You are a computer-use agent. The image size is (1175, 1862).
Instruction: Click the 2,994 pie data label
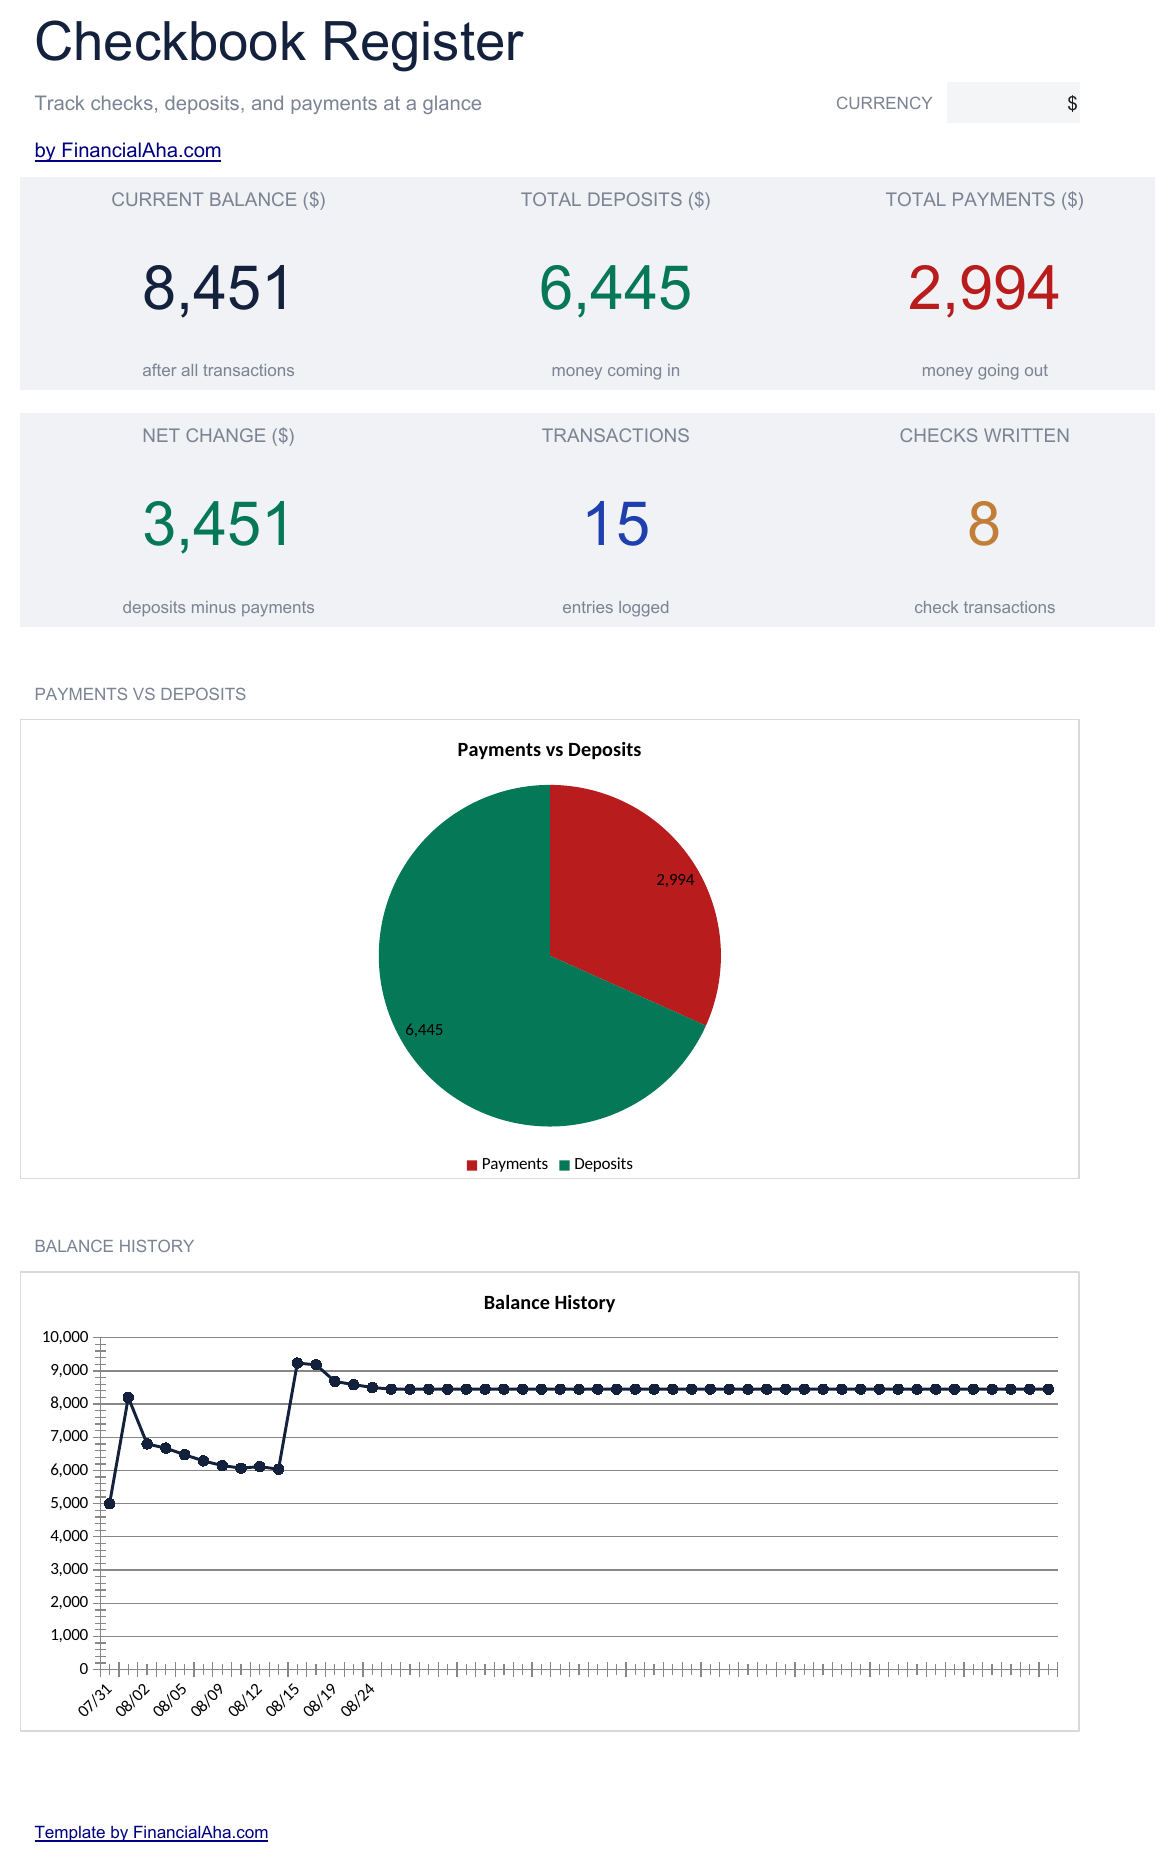pyautogui.click(x=675, y=880)
